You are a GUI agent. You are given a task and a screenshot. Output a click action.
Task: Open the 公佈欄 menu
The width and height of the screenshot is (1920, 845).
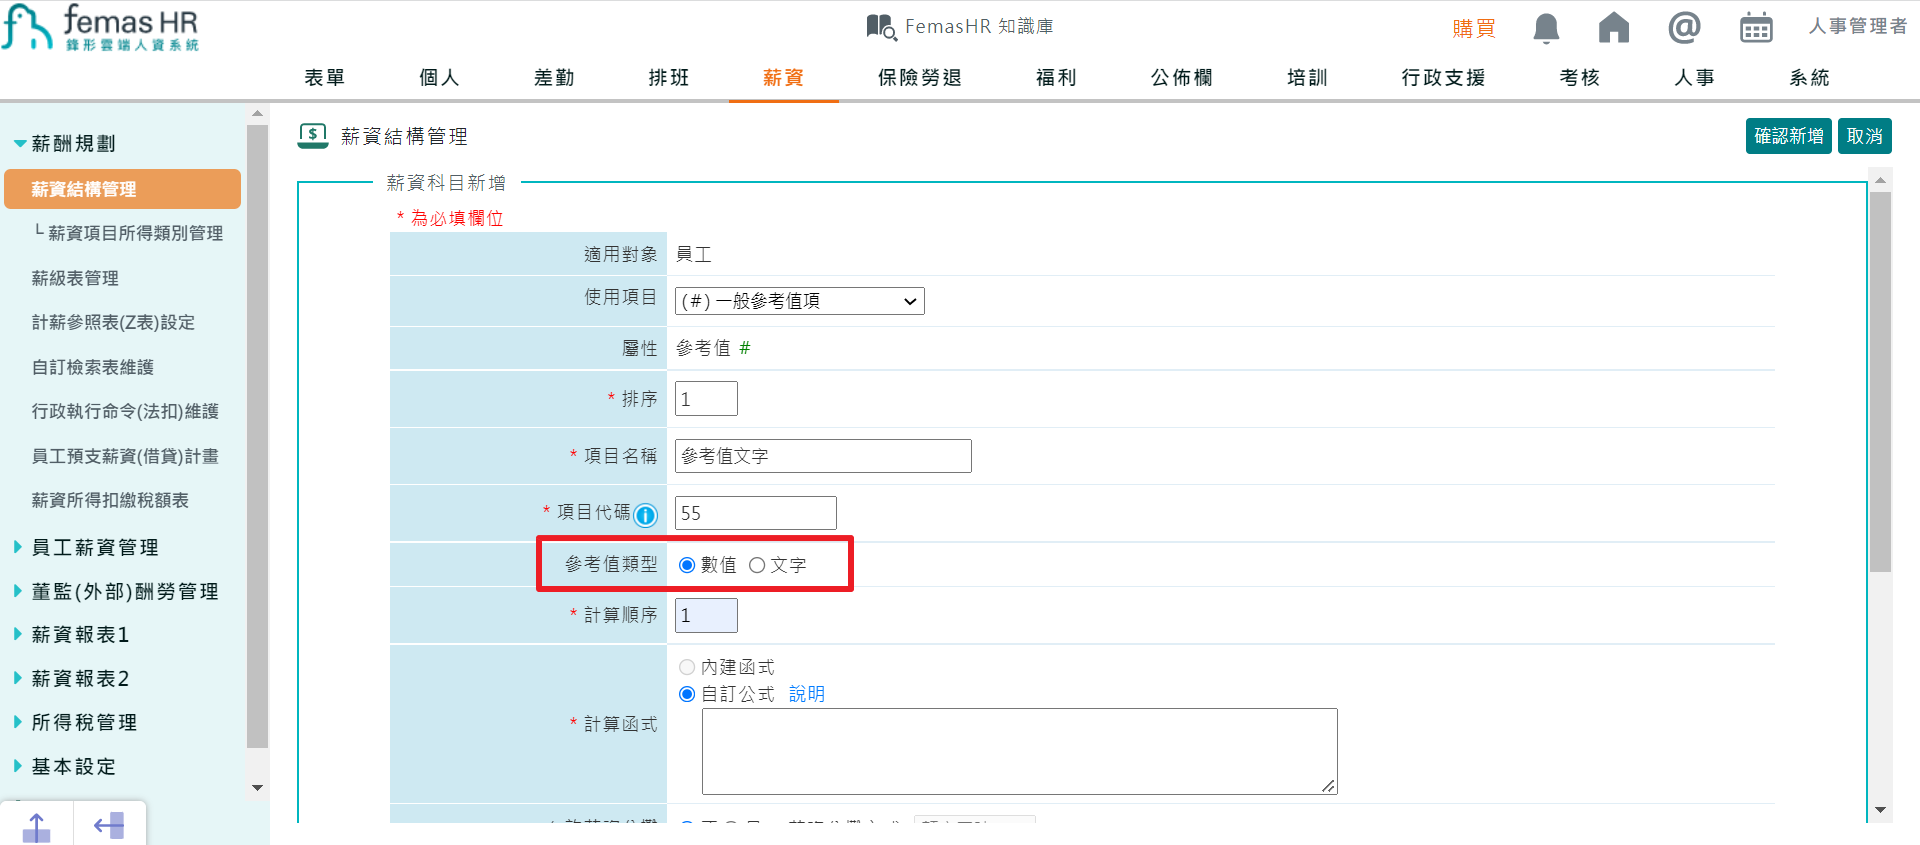pos(1182,78)
